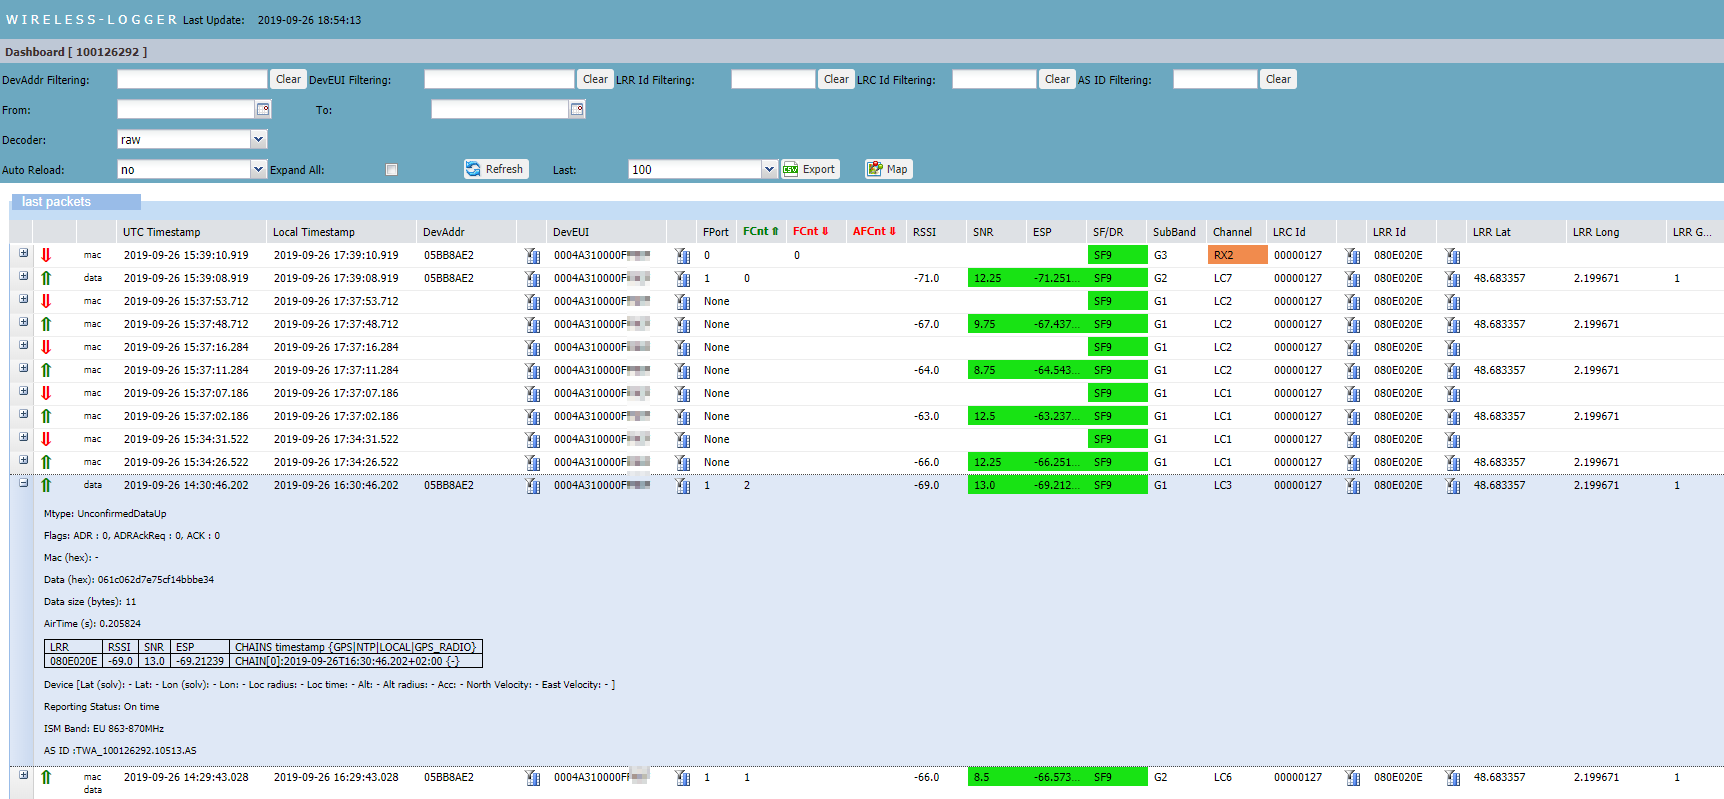The width and height of the screenshot is (1724, 799).
Task: Click DevAddr filter icon in the first row
Action: coord(532,256)
